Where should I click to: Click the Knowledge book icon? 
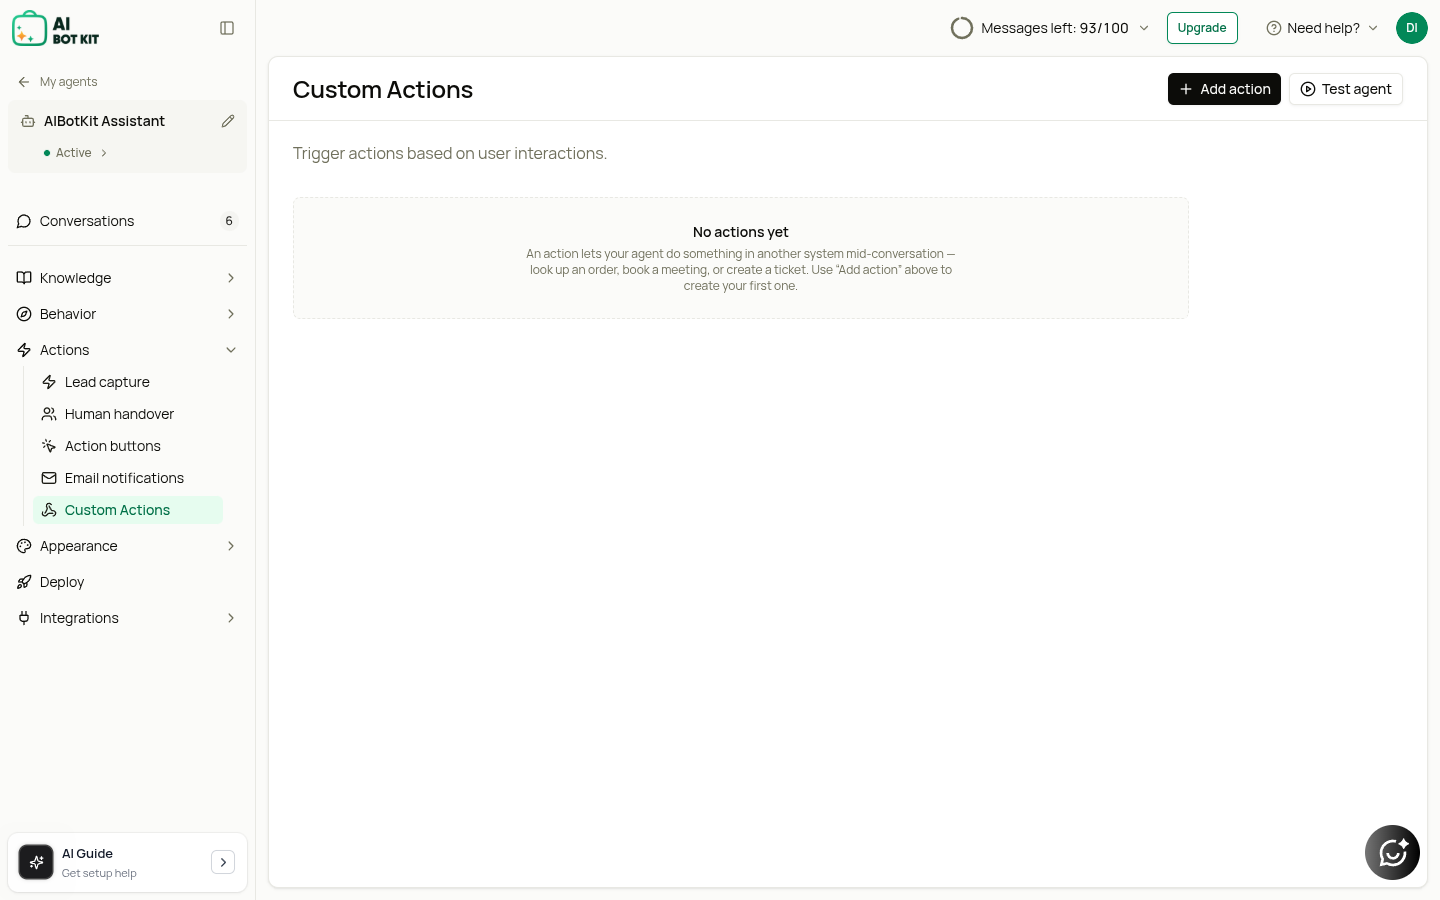[x=24, y=278]
